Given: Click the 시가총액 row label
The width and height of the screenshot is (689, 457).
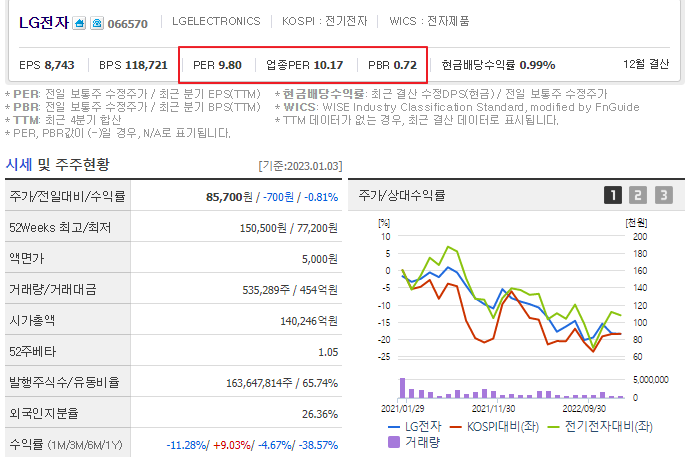Looking at the screenshot, I should (x=32, y=320).
